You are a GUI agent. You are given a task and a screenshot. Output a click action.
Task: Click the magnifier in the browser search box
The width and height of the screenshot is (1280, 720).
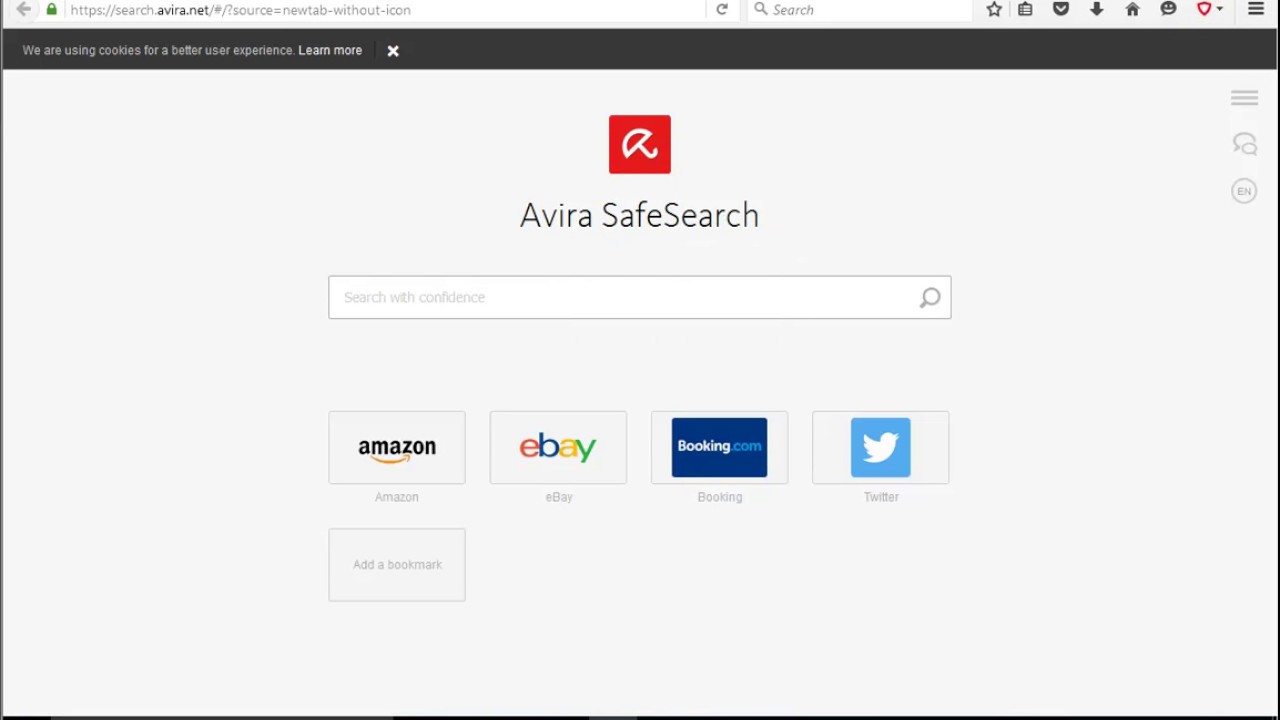(x=761, y=9)
